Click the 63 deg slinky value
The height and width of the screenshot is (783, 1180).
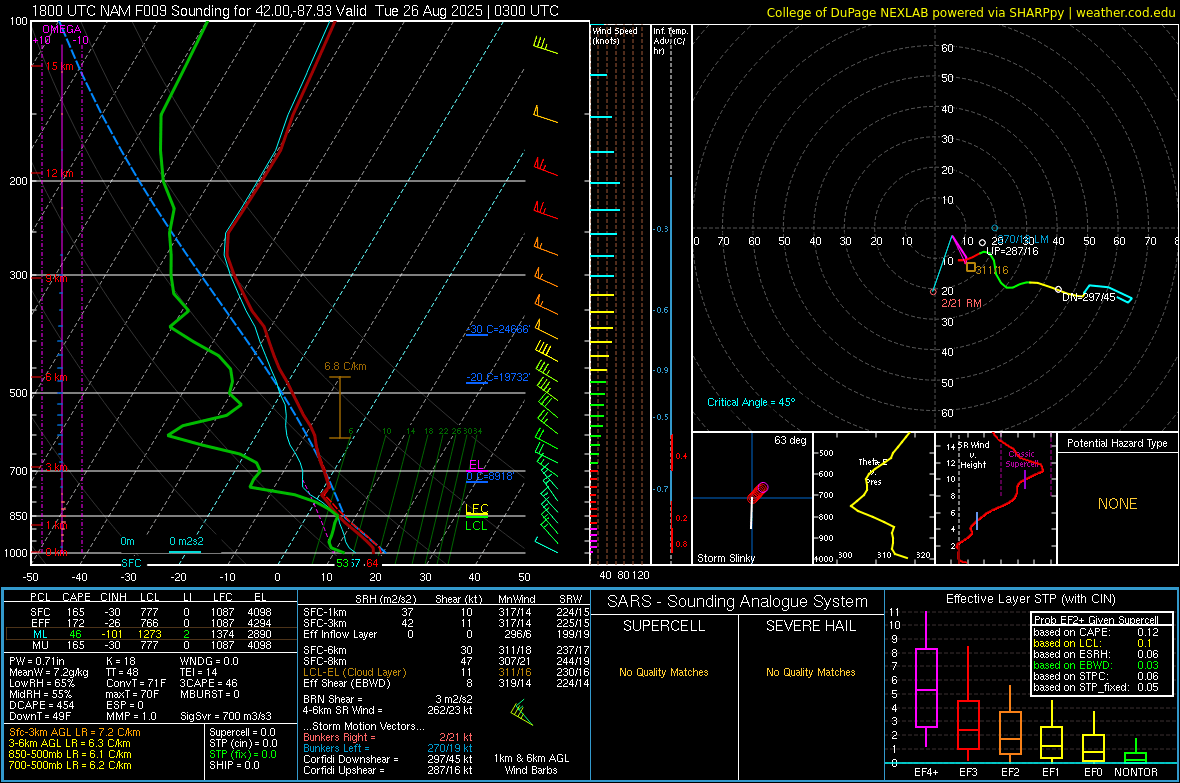789,440
